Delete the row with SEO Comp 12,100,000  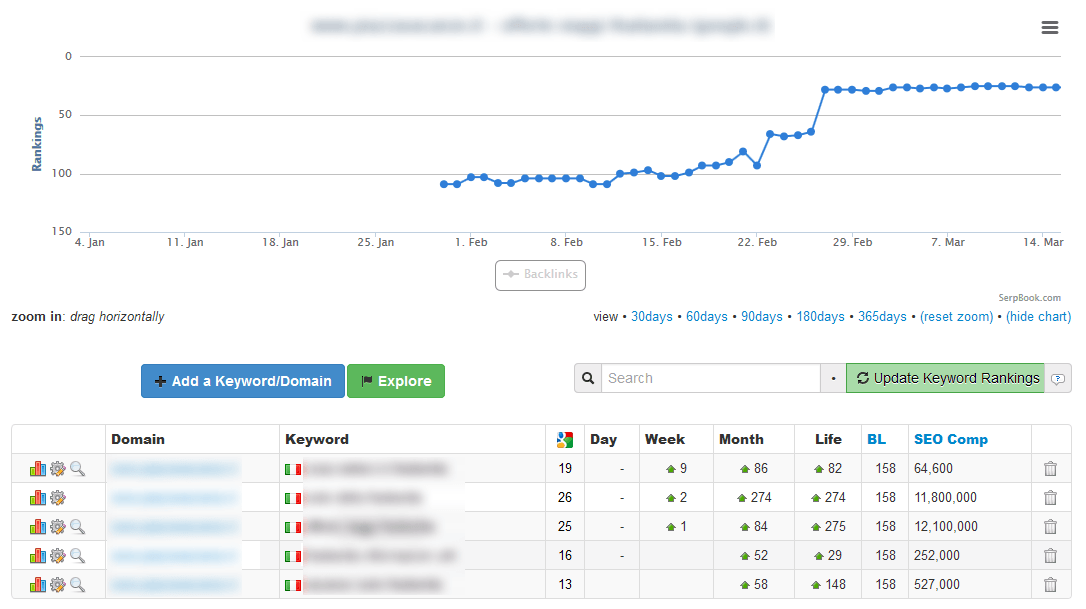tap(1050, 527)
